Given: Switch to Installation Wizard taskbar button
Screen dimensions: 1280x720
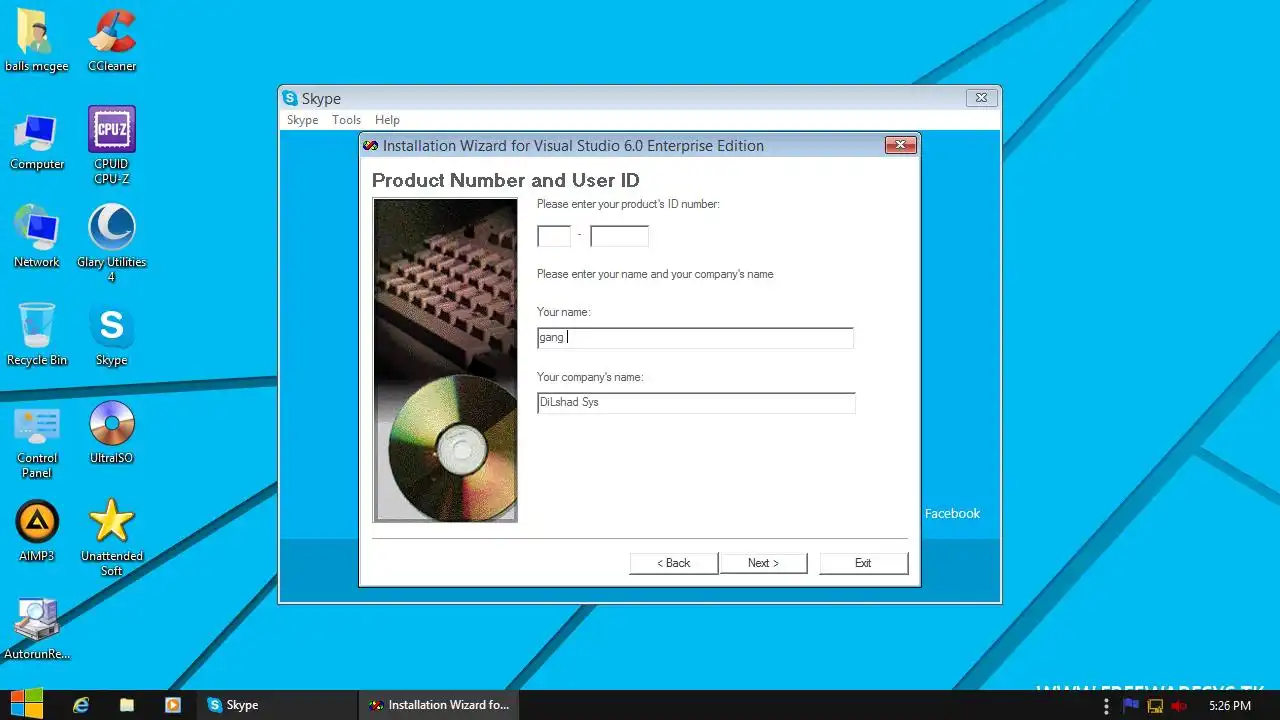Looking at the screenshot, I should [439, 705].
